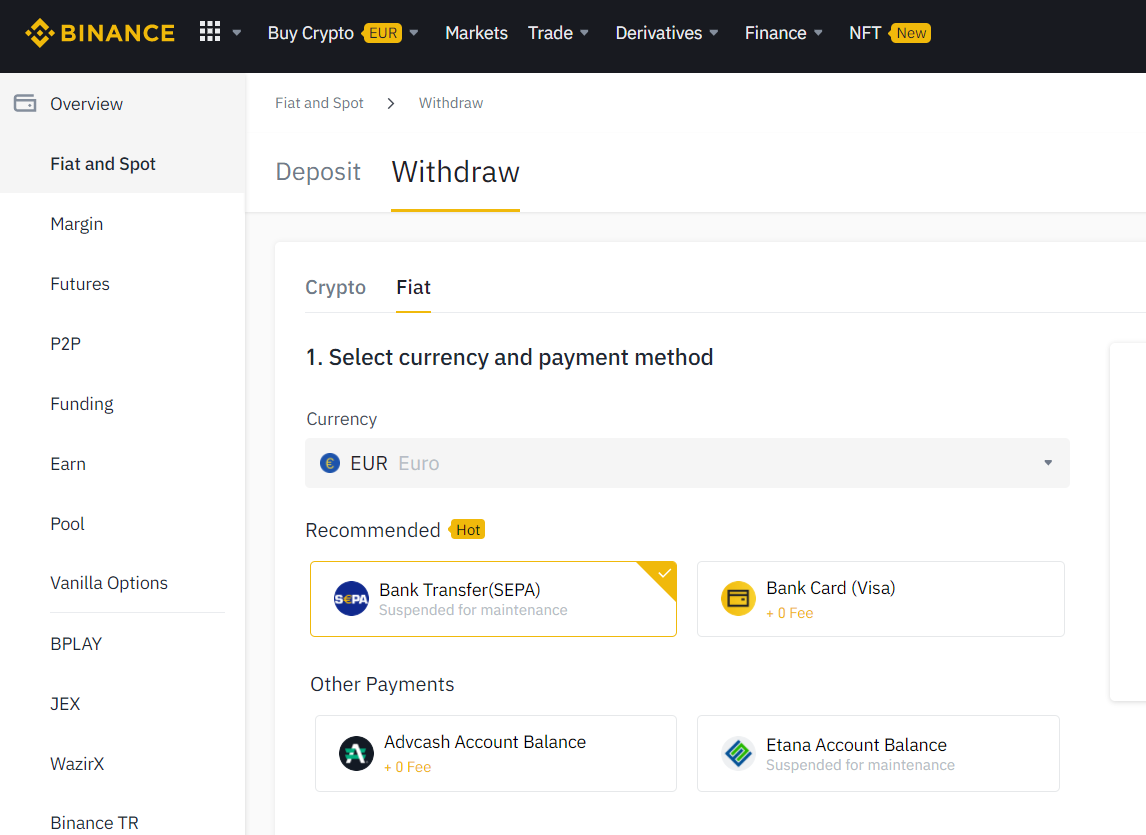Screen dimensions: 1146x835
Task: Click Select currency and payment method heading
Action: [509, 358]
